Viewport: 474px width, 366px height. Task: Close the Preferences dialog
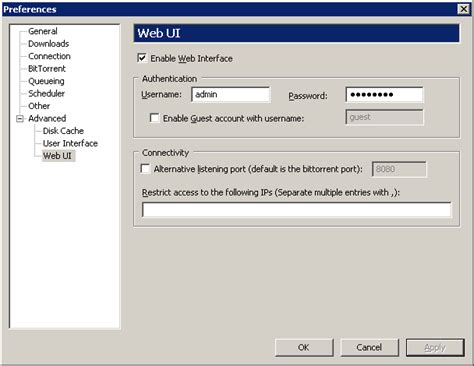point(464,9)
